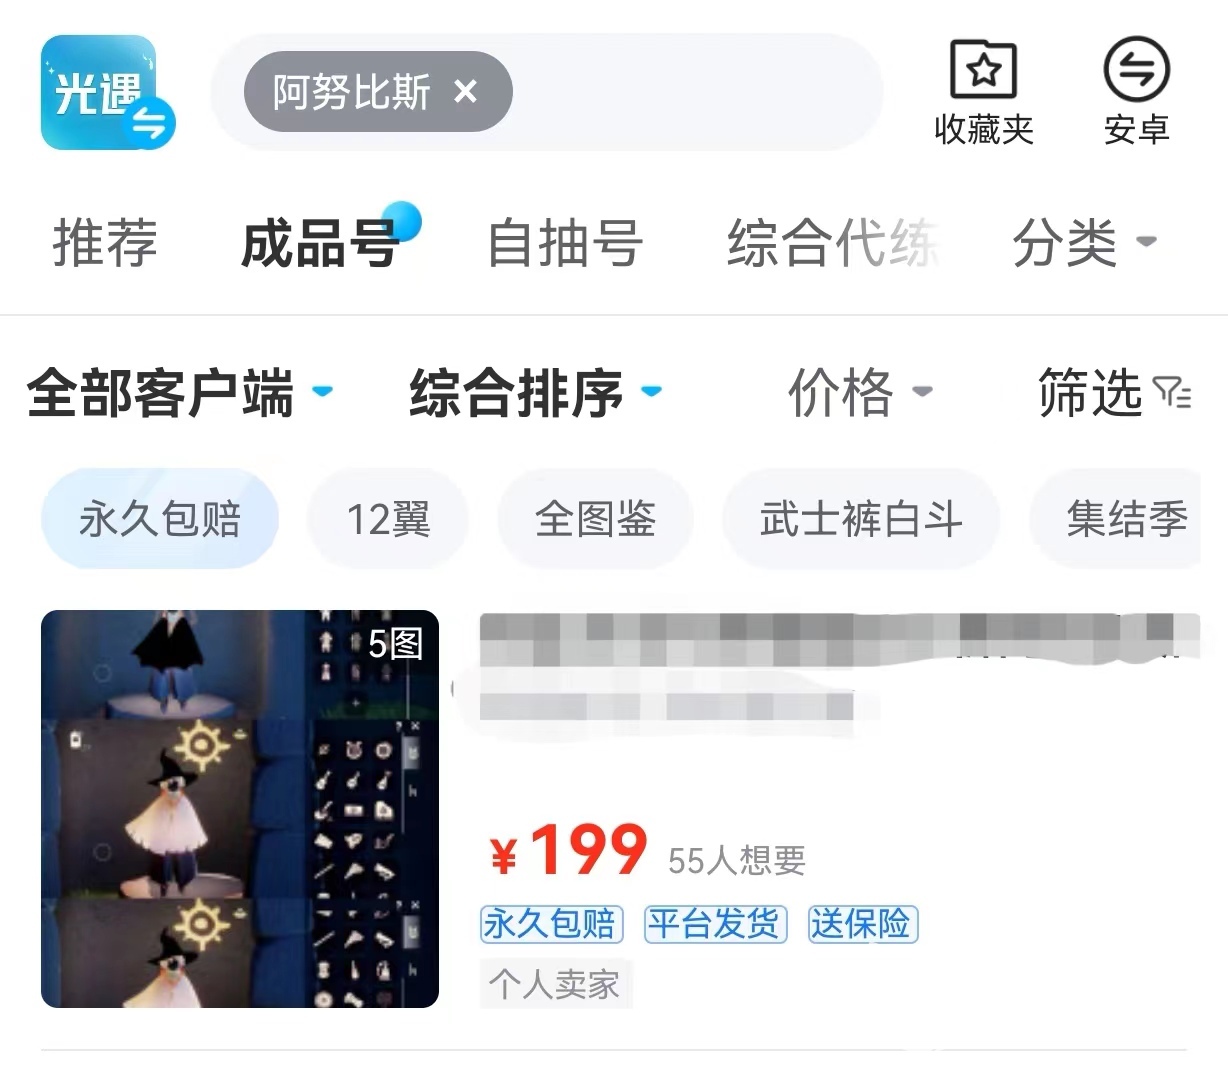Open the 光遇 app logo icon

(108, 92)
